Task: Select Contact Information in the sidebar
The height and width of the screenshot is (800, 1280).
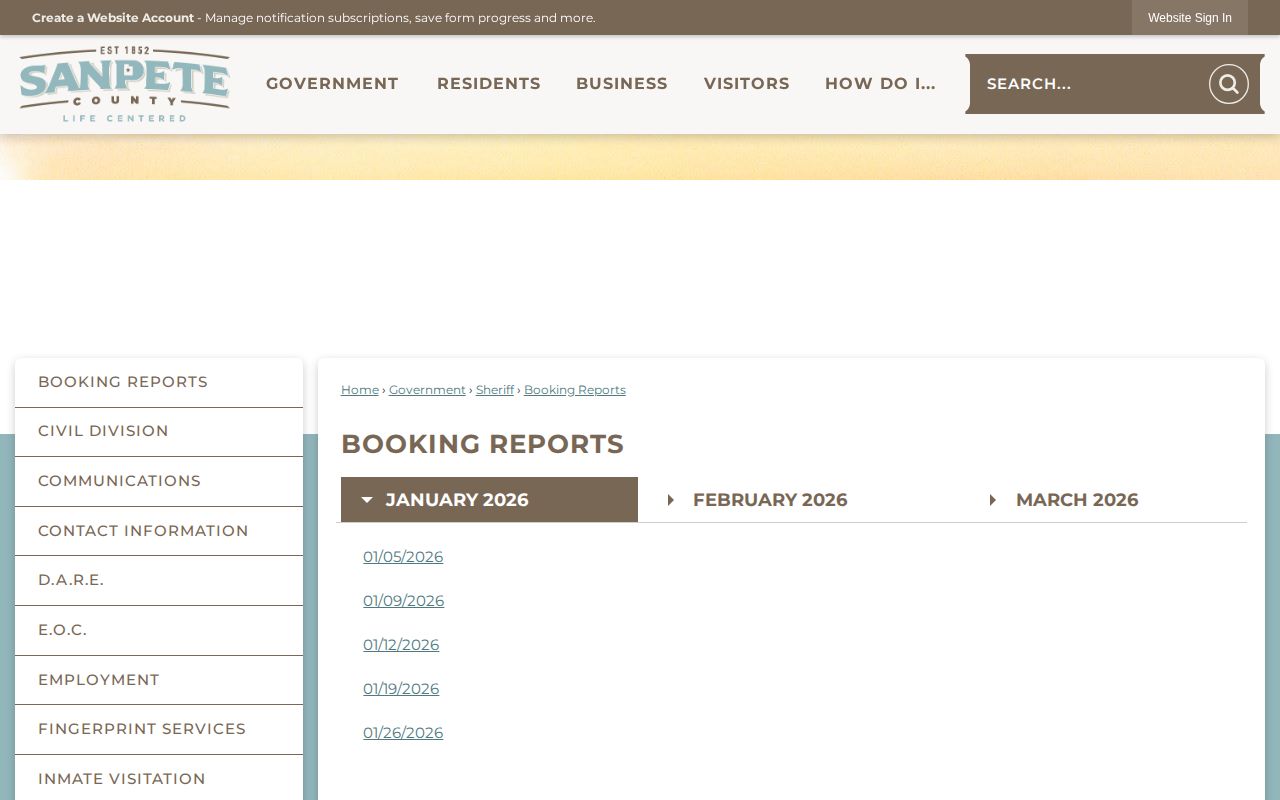Action: pyautogui.click(x=159, y=531)
